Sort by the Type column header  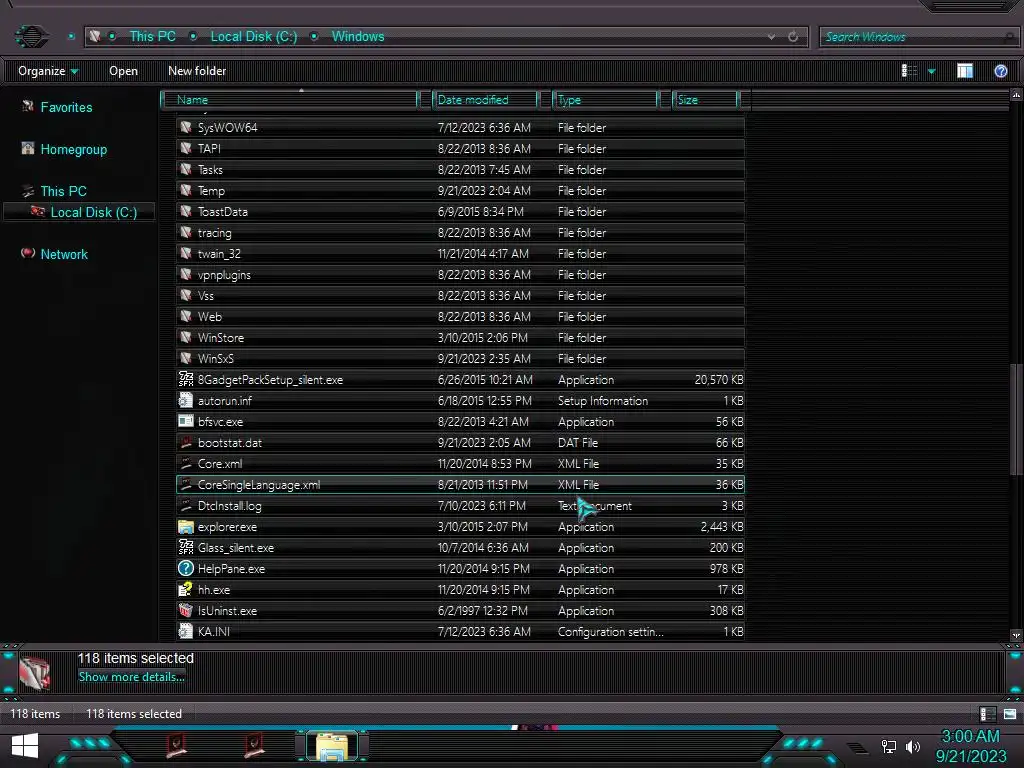coord(605,100)
